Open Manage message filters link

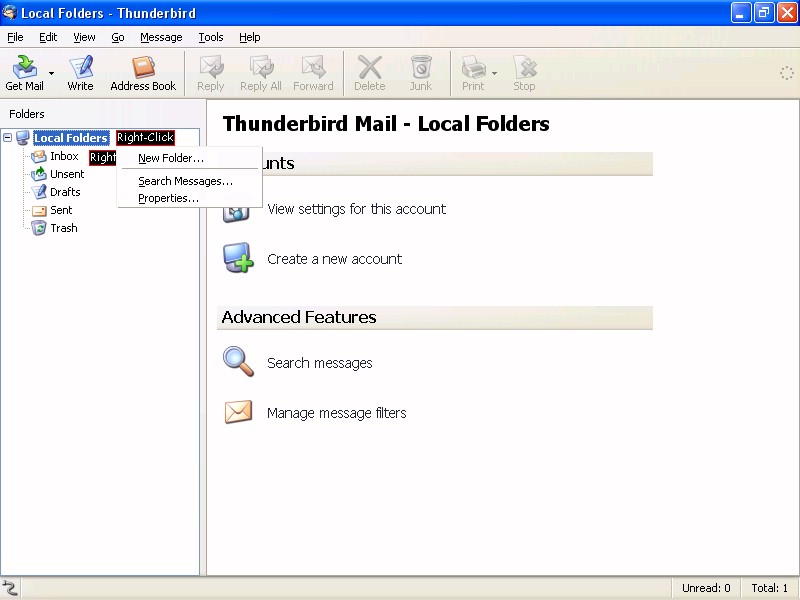tap(337, 413)
